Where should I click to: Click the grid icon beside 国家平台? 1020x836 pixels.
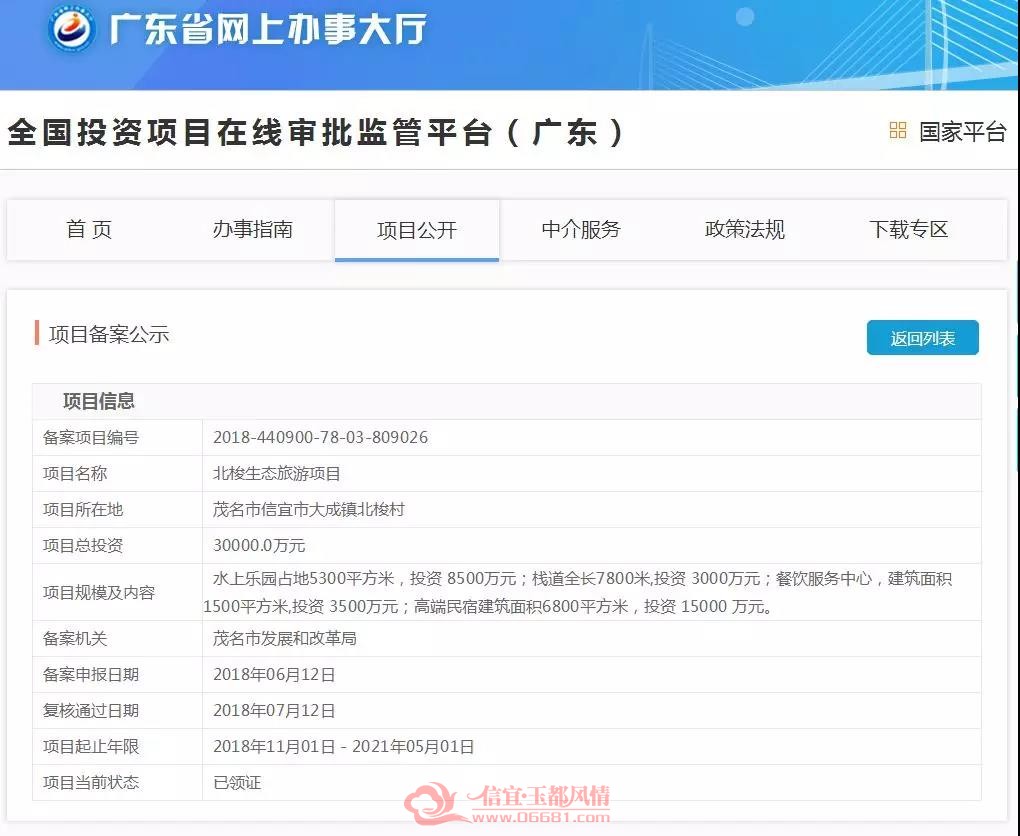point(898,130)
